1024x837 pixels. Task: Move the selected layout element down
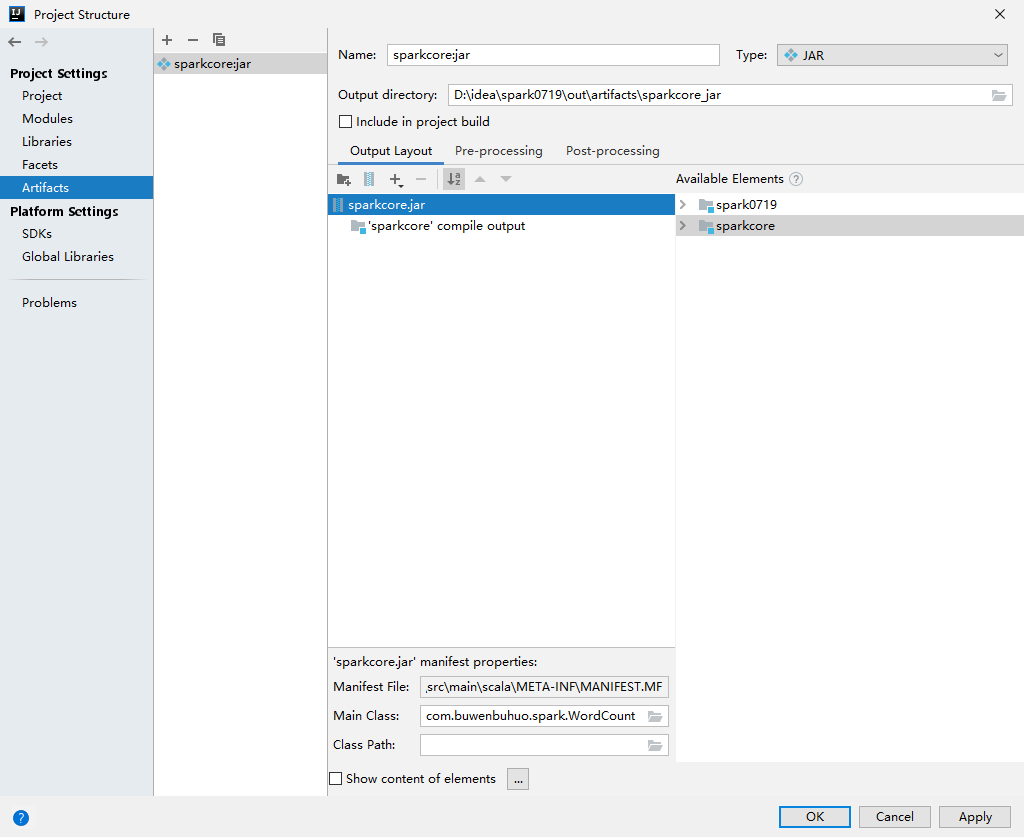tap(505, 179)
